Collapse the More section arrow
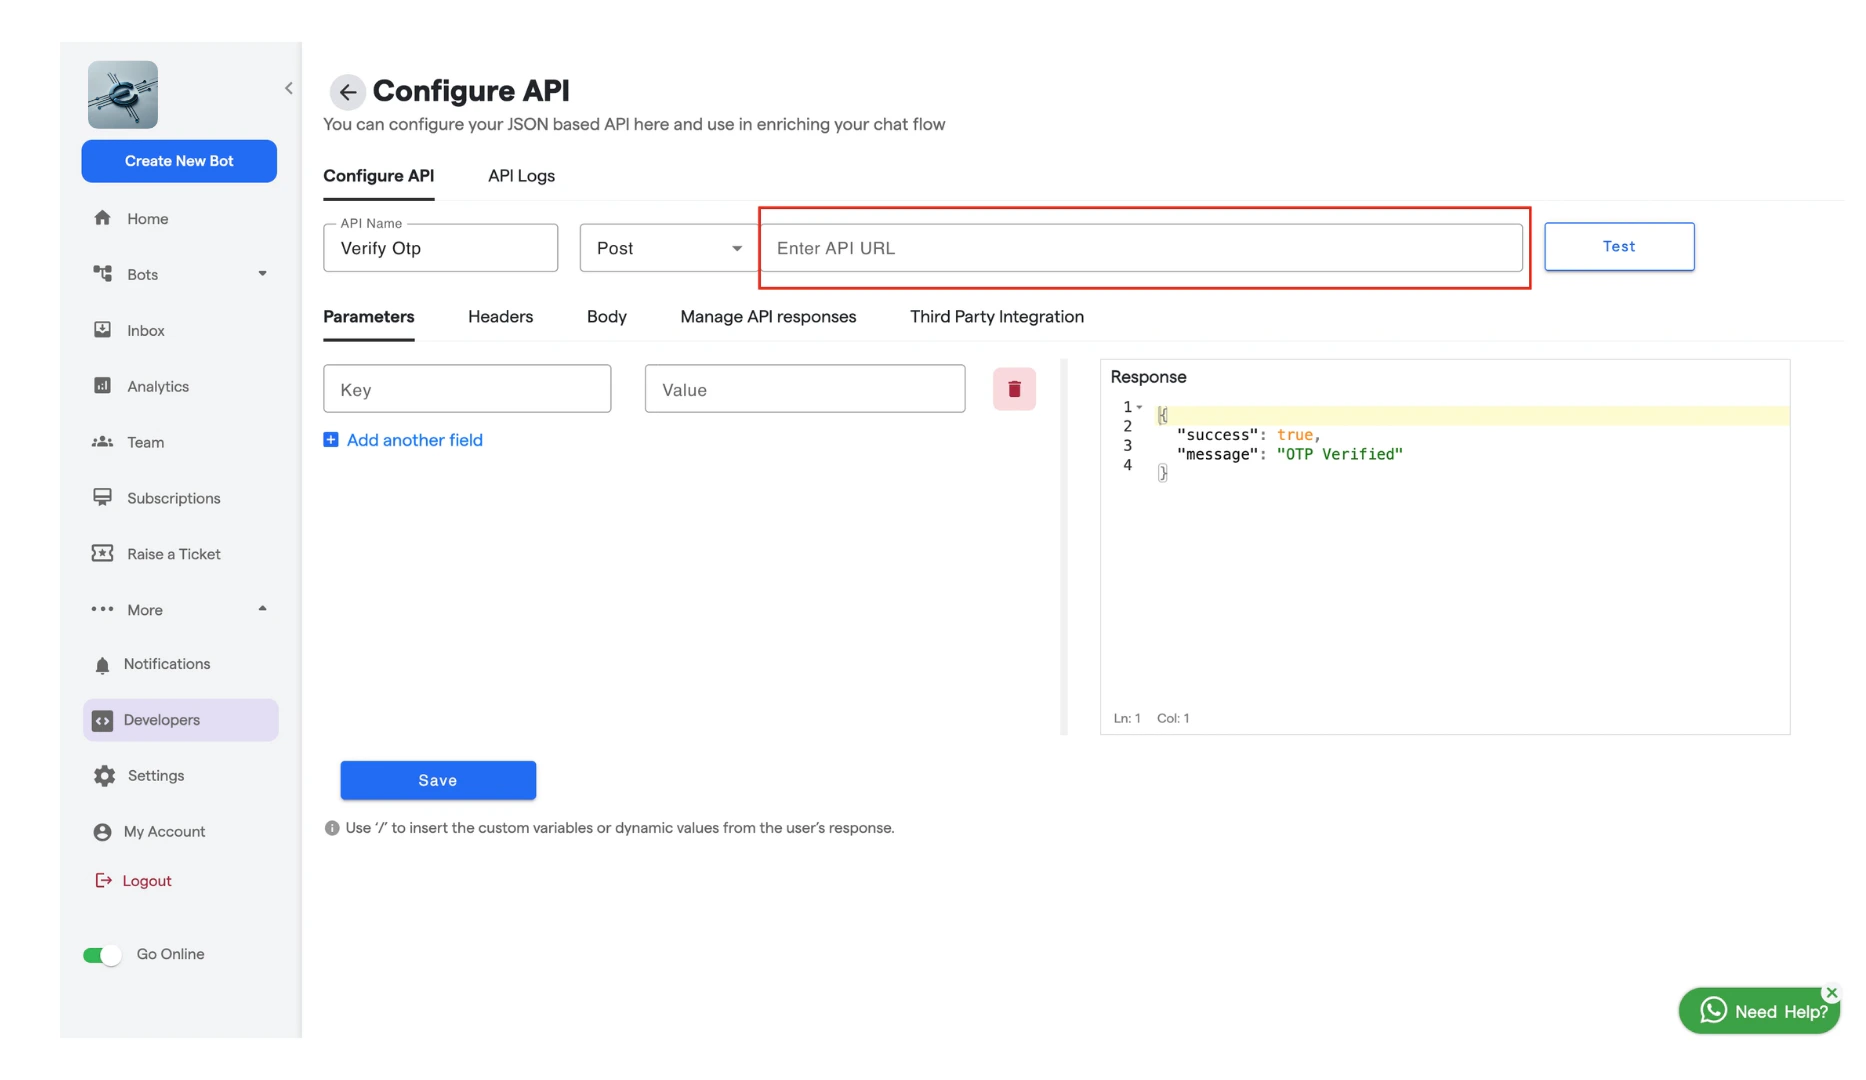This screenshot has height=1080, width=1866. [x=262, y=609]
